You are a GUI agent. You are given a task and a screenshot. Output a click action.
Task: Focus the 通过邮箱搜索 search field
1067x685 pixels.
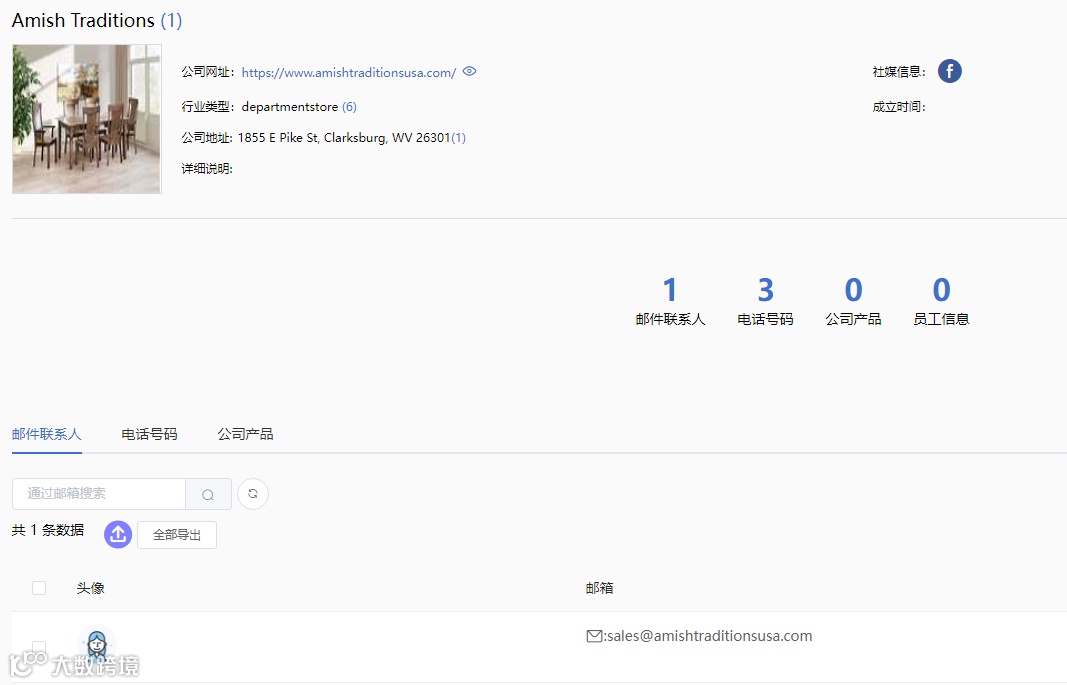coord(99,494)
